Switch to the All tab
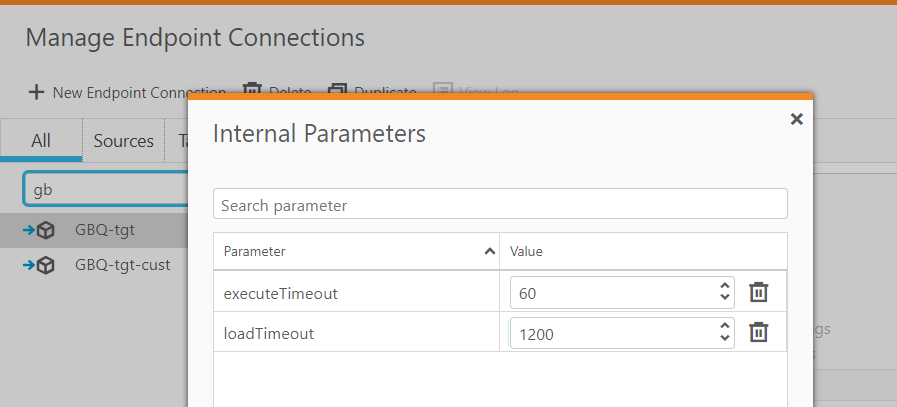The image size is (897, 407). 41,141
